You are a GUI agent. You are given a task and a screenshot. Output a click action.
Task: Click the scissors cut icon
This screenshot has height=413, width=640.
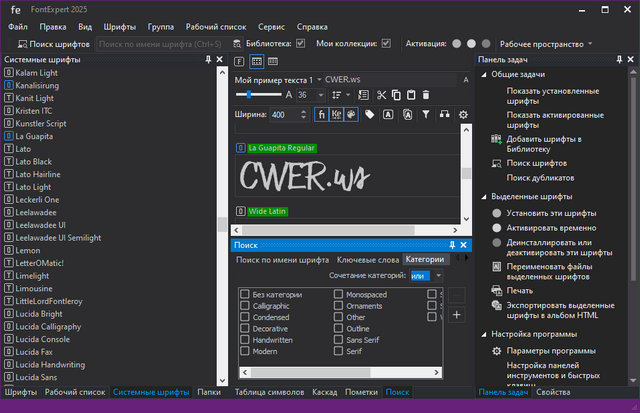pyautogui.click(x=380, y=95)
